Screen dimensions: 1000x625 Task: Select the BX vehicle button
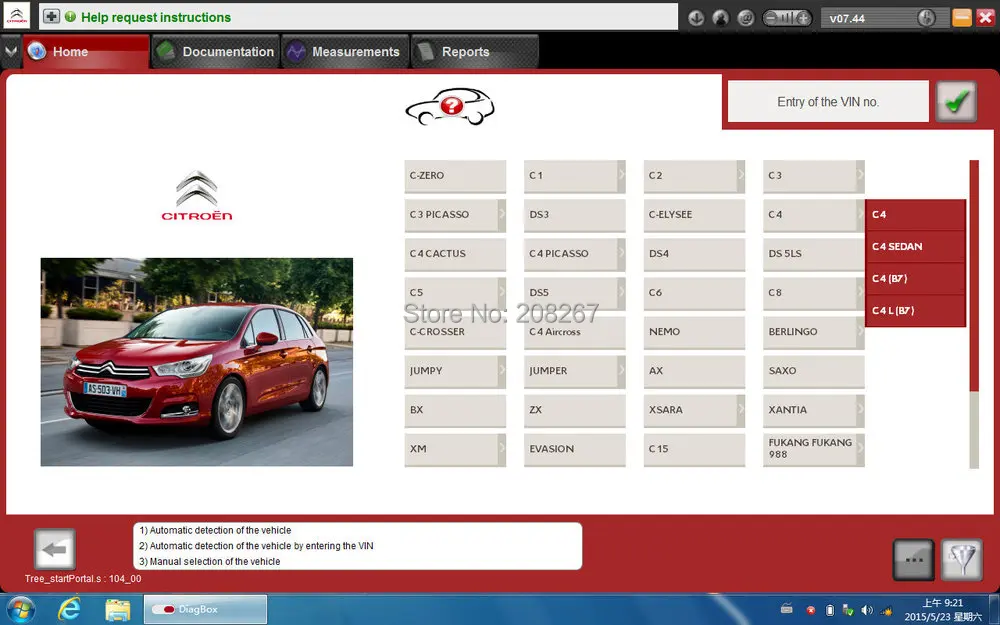455,409
